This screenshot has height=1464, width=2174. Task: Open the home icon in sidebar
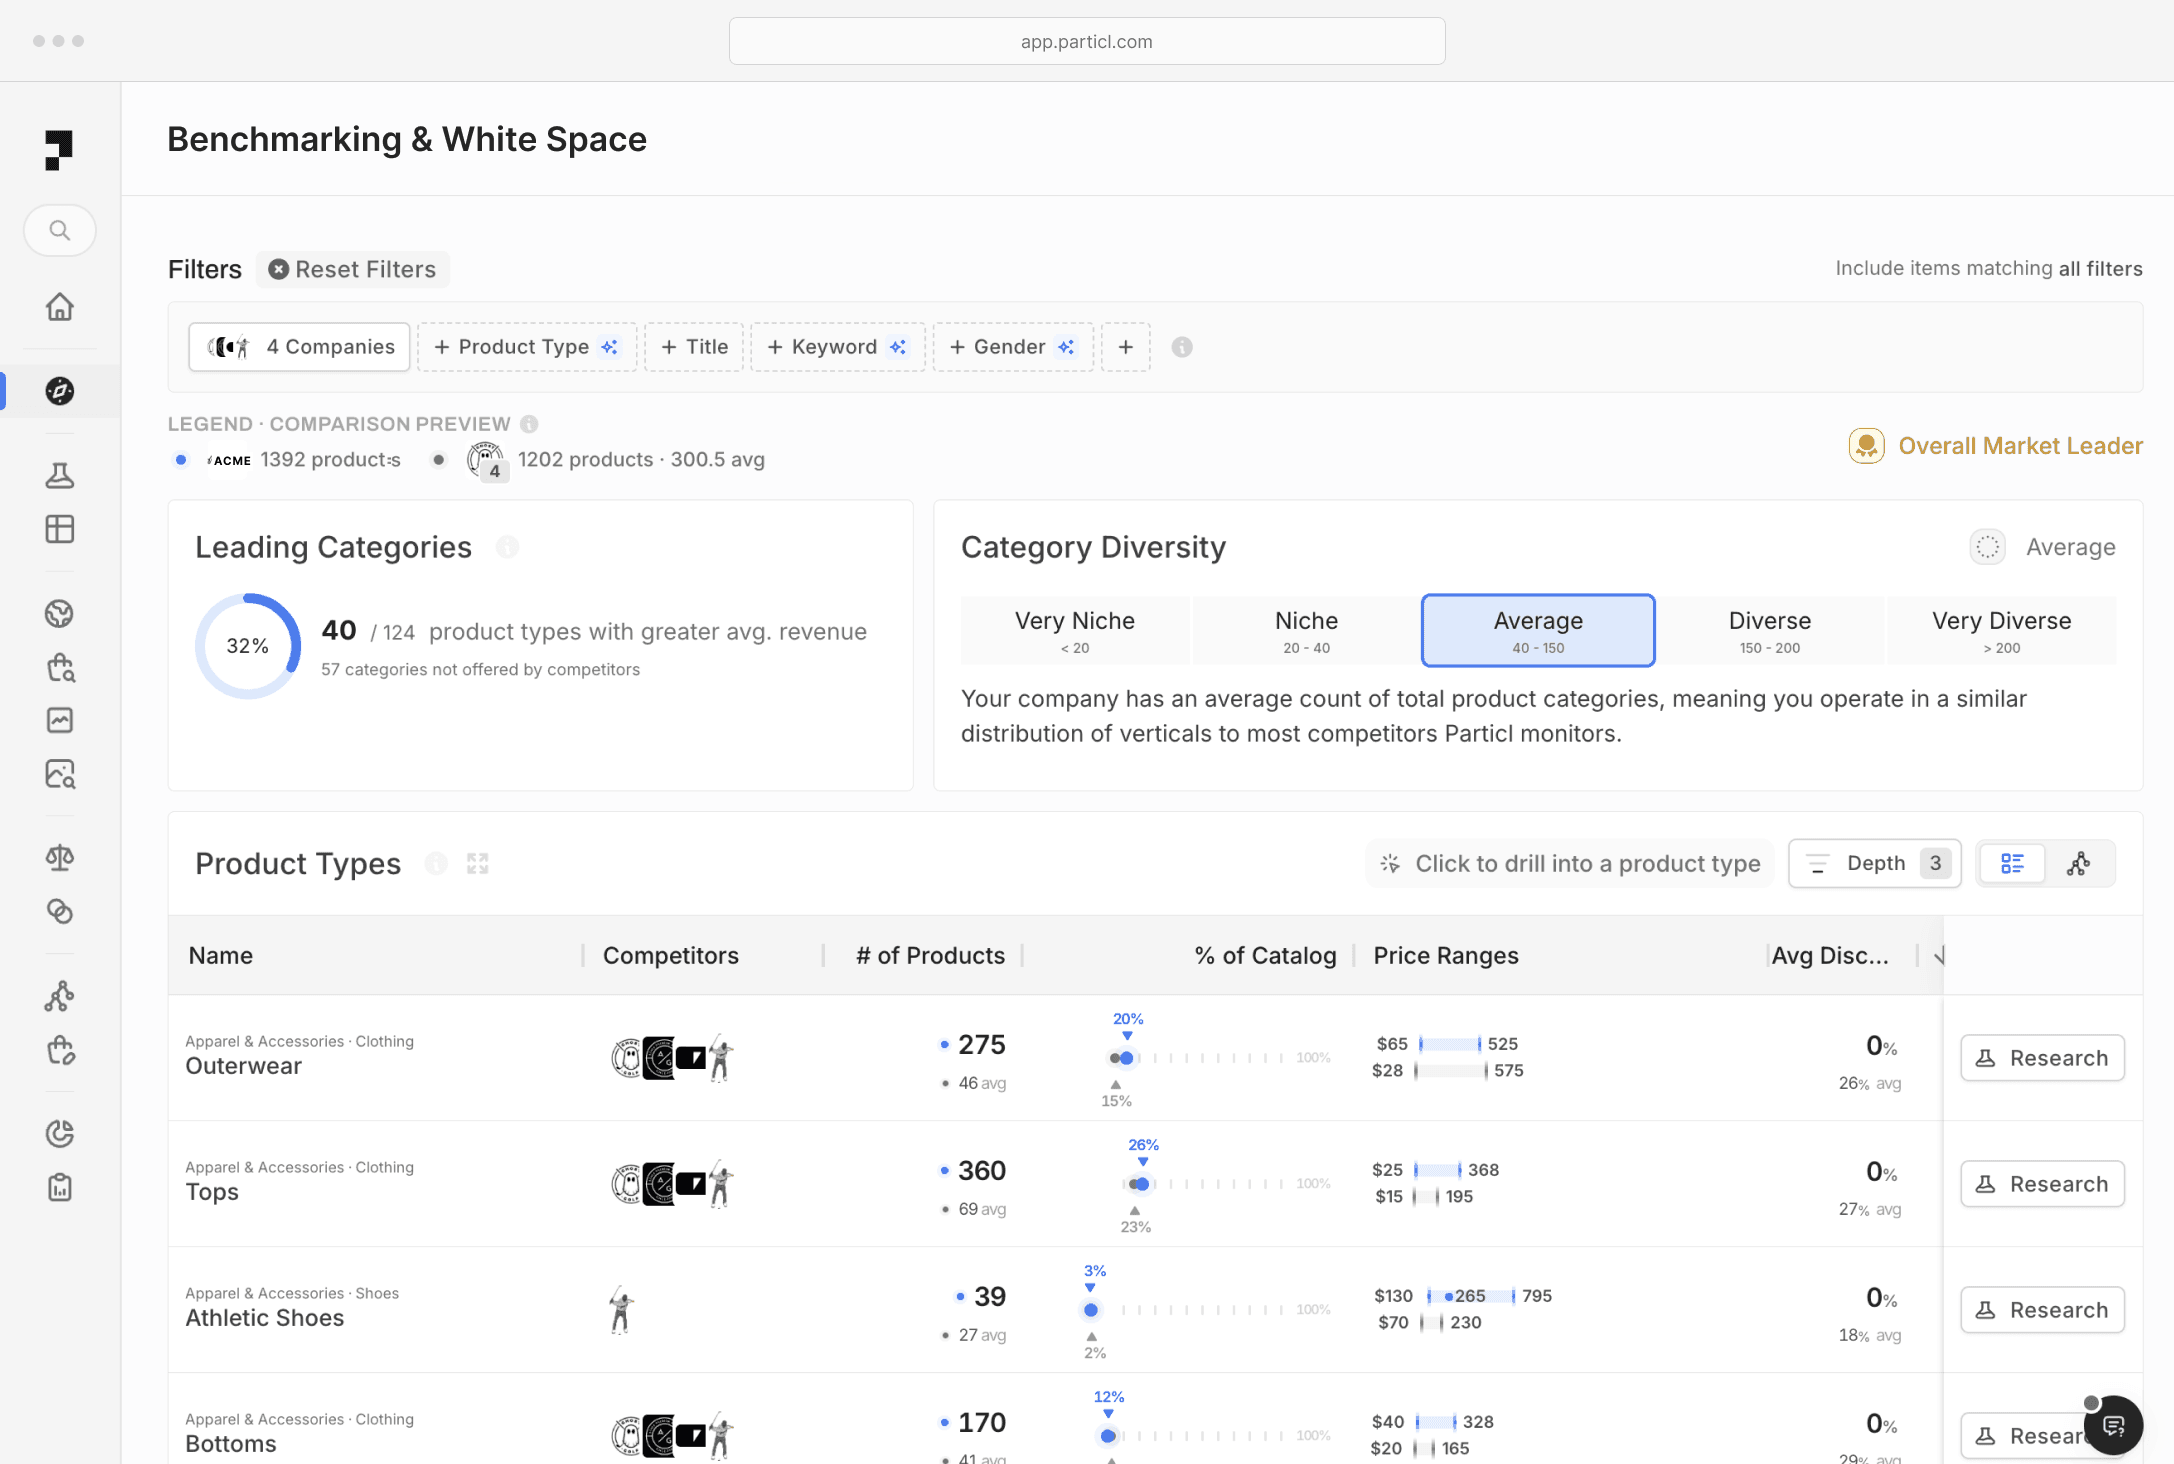point(60,307)
